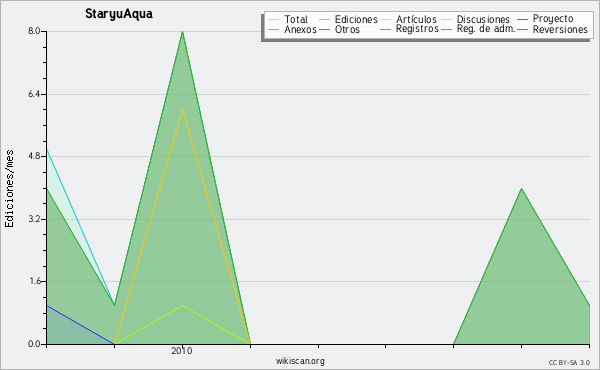600x370 pixels.
Task: Click the green peak at value 8
Action: point(183,32)
